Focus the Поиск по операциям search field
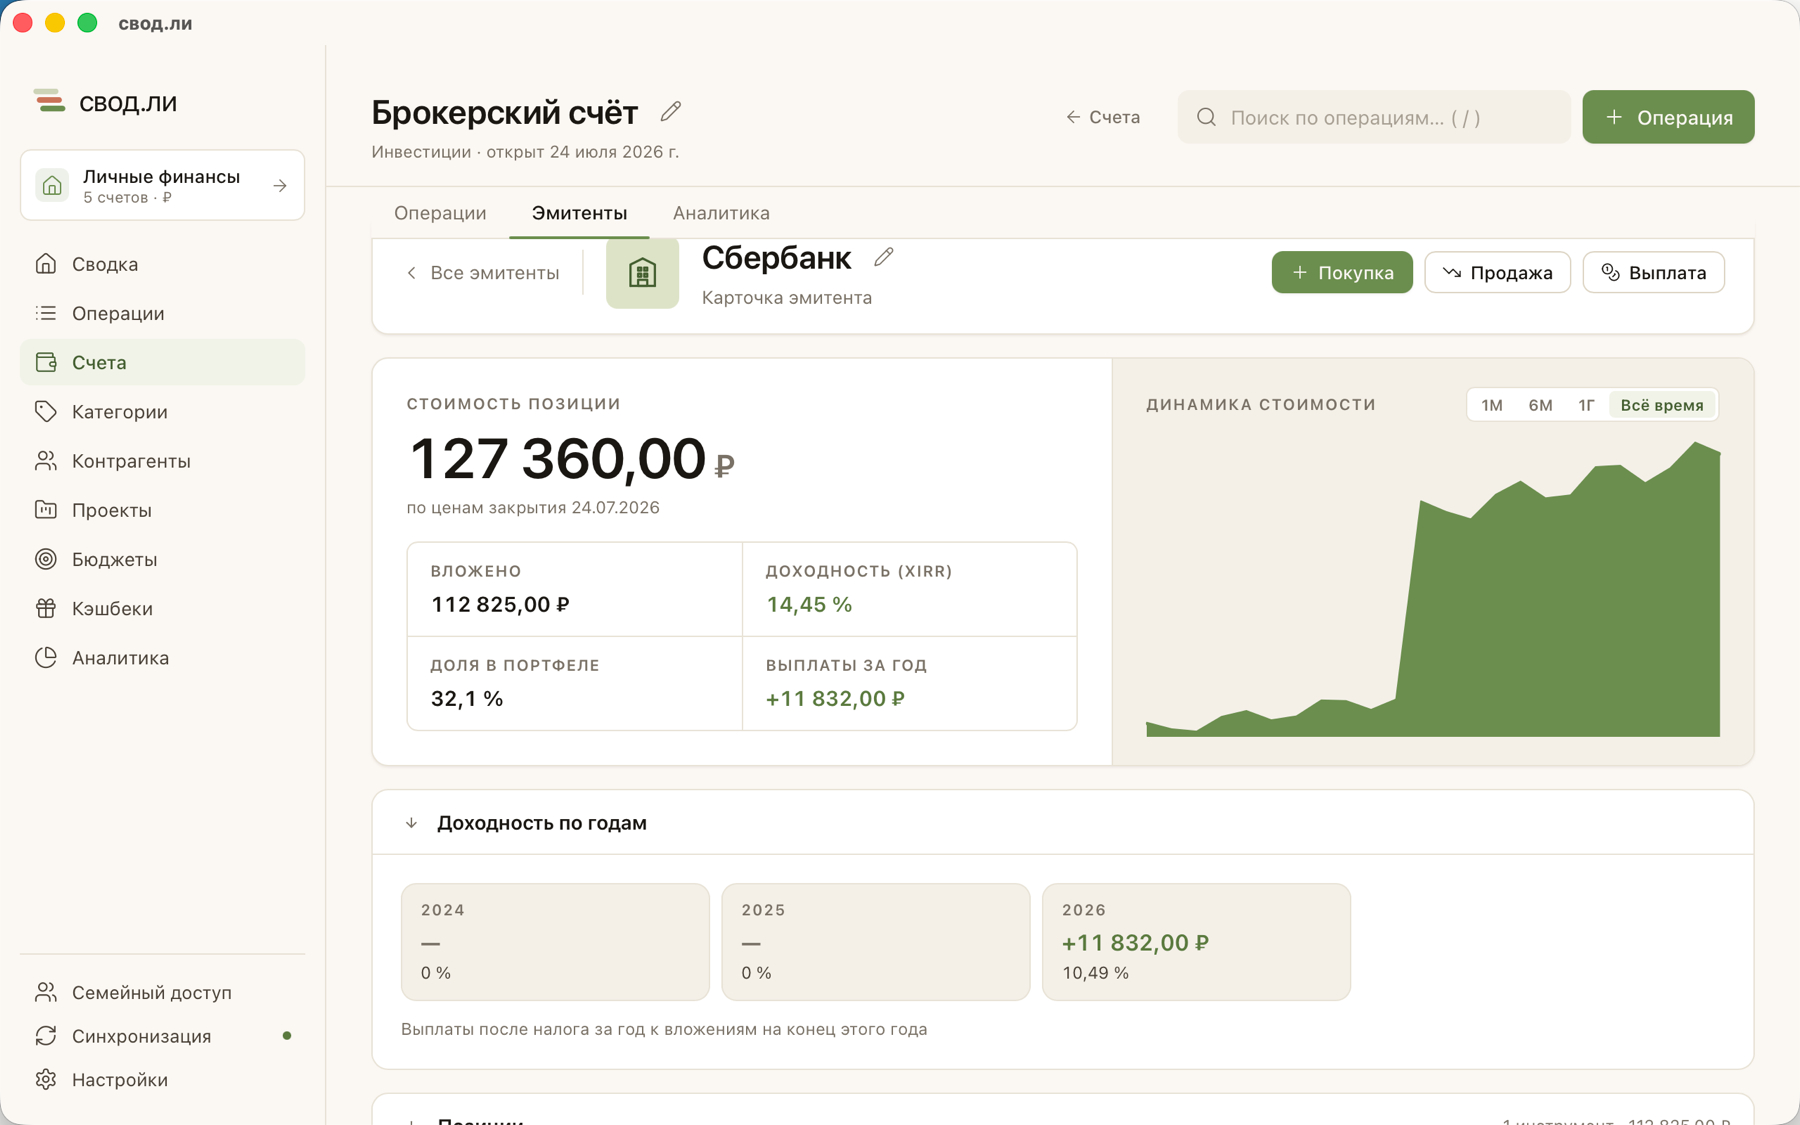The width and height of the screenshot is (1800, 1125). (1374, 117)
